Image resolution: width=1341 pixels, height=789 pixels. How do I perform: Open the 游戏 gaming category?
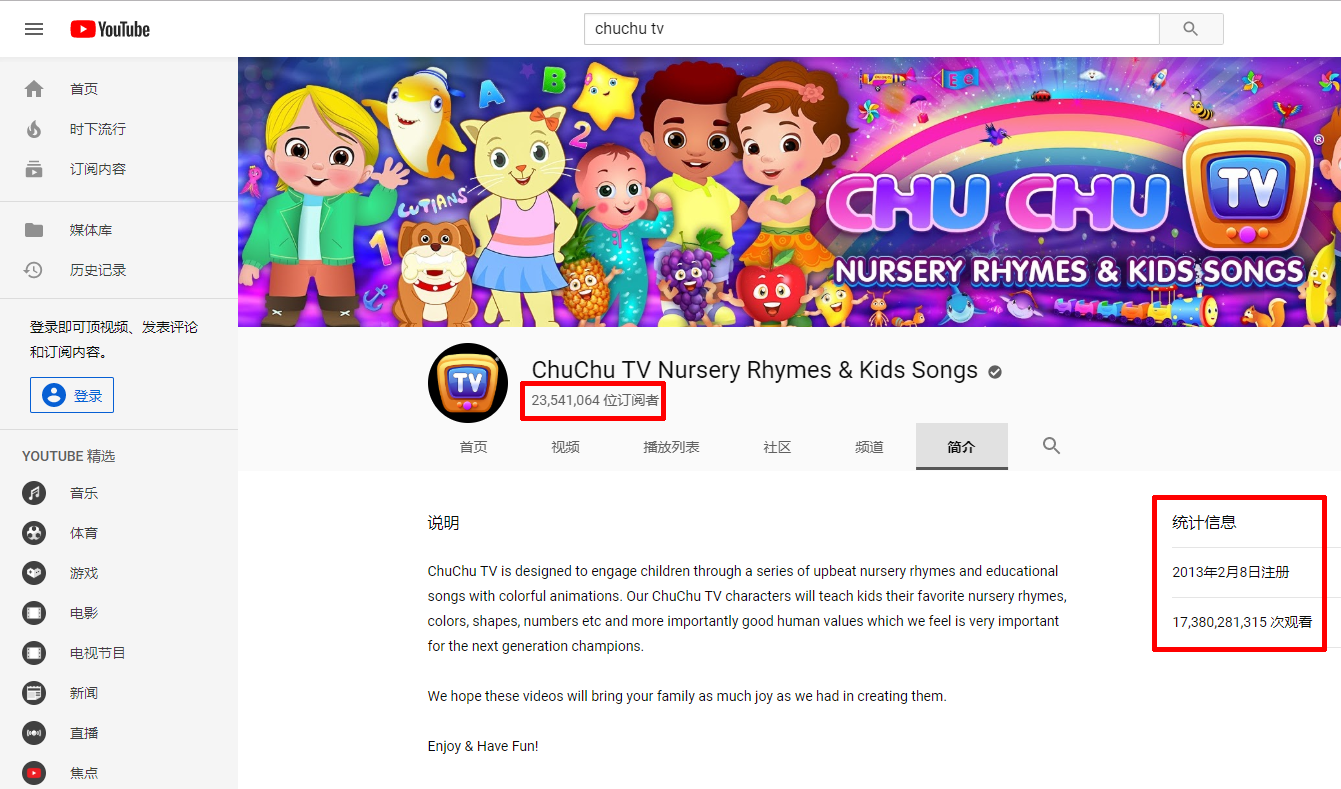84,573
